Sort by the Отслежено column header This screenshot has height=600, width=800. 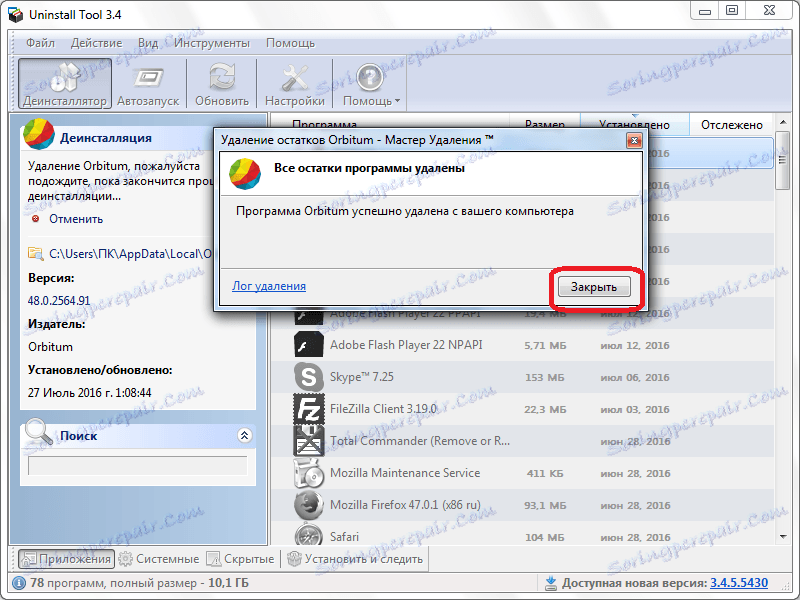tap(732, 124)
